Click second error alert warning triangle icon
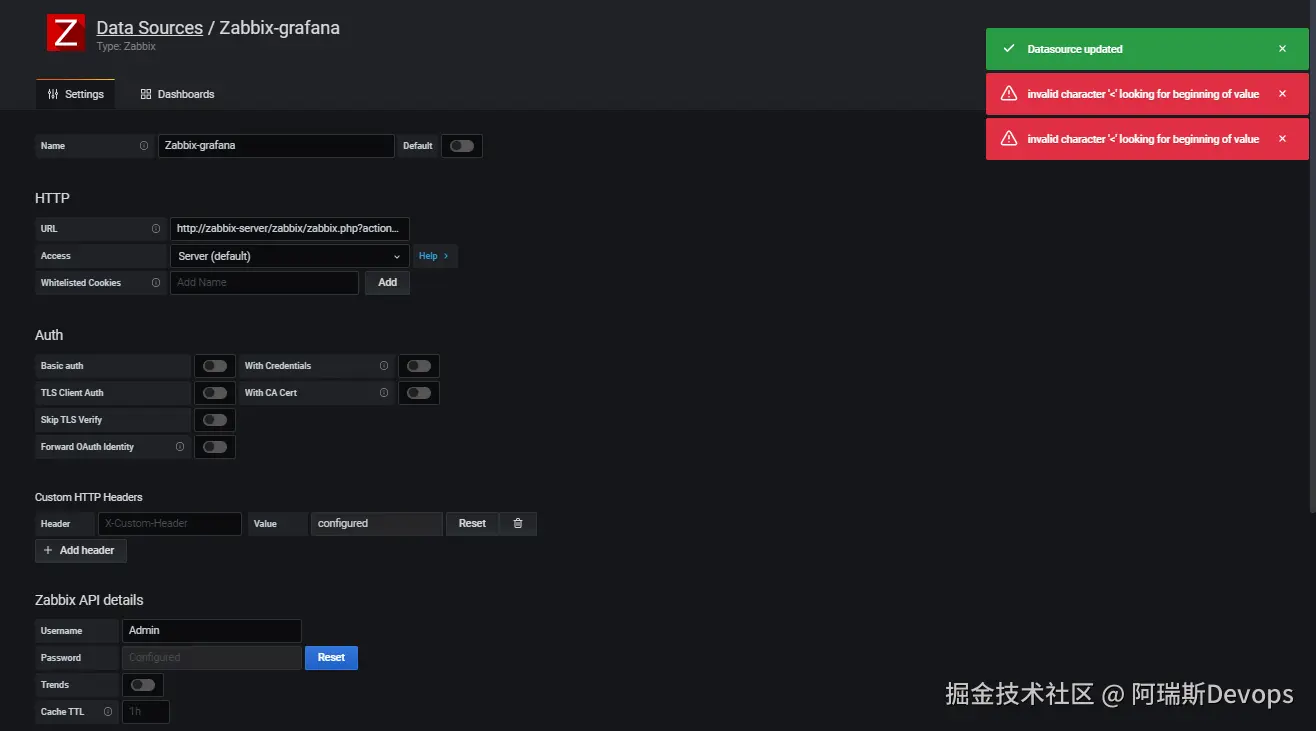 [1009, 139]
